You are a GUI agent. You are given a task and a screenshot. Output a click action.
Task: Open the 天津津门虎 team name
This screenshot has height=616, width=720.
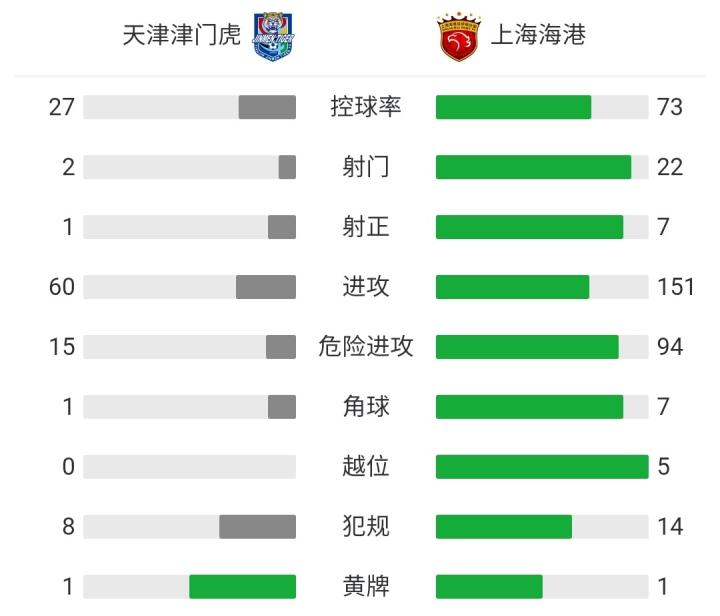click(181, 37)
